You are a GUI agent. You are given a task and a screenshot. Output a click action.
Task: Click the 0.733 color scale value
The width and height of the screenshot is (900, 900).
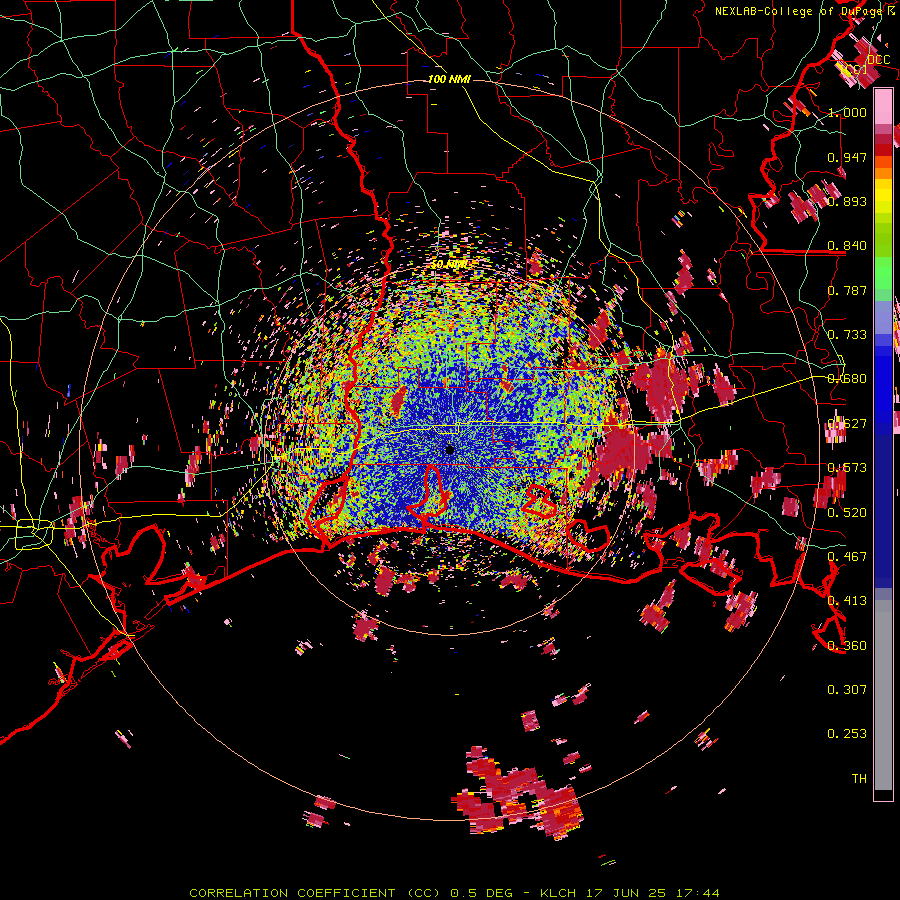847,335
